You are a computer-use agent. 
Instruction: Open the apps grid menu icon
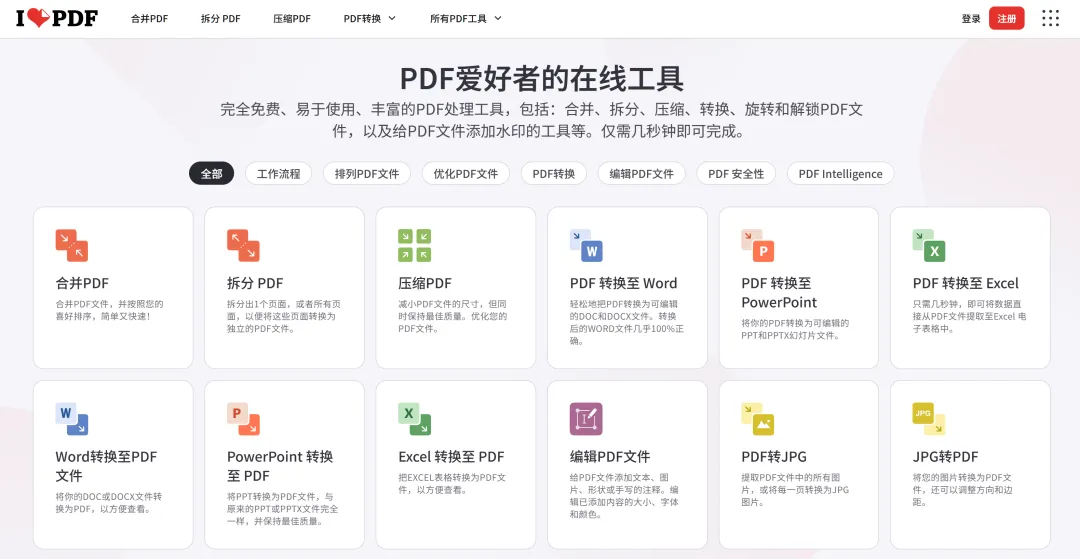click(1050, 19)
